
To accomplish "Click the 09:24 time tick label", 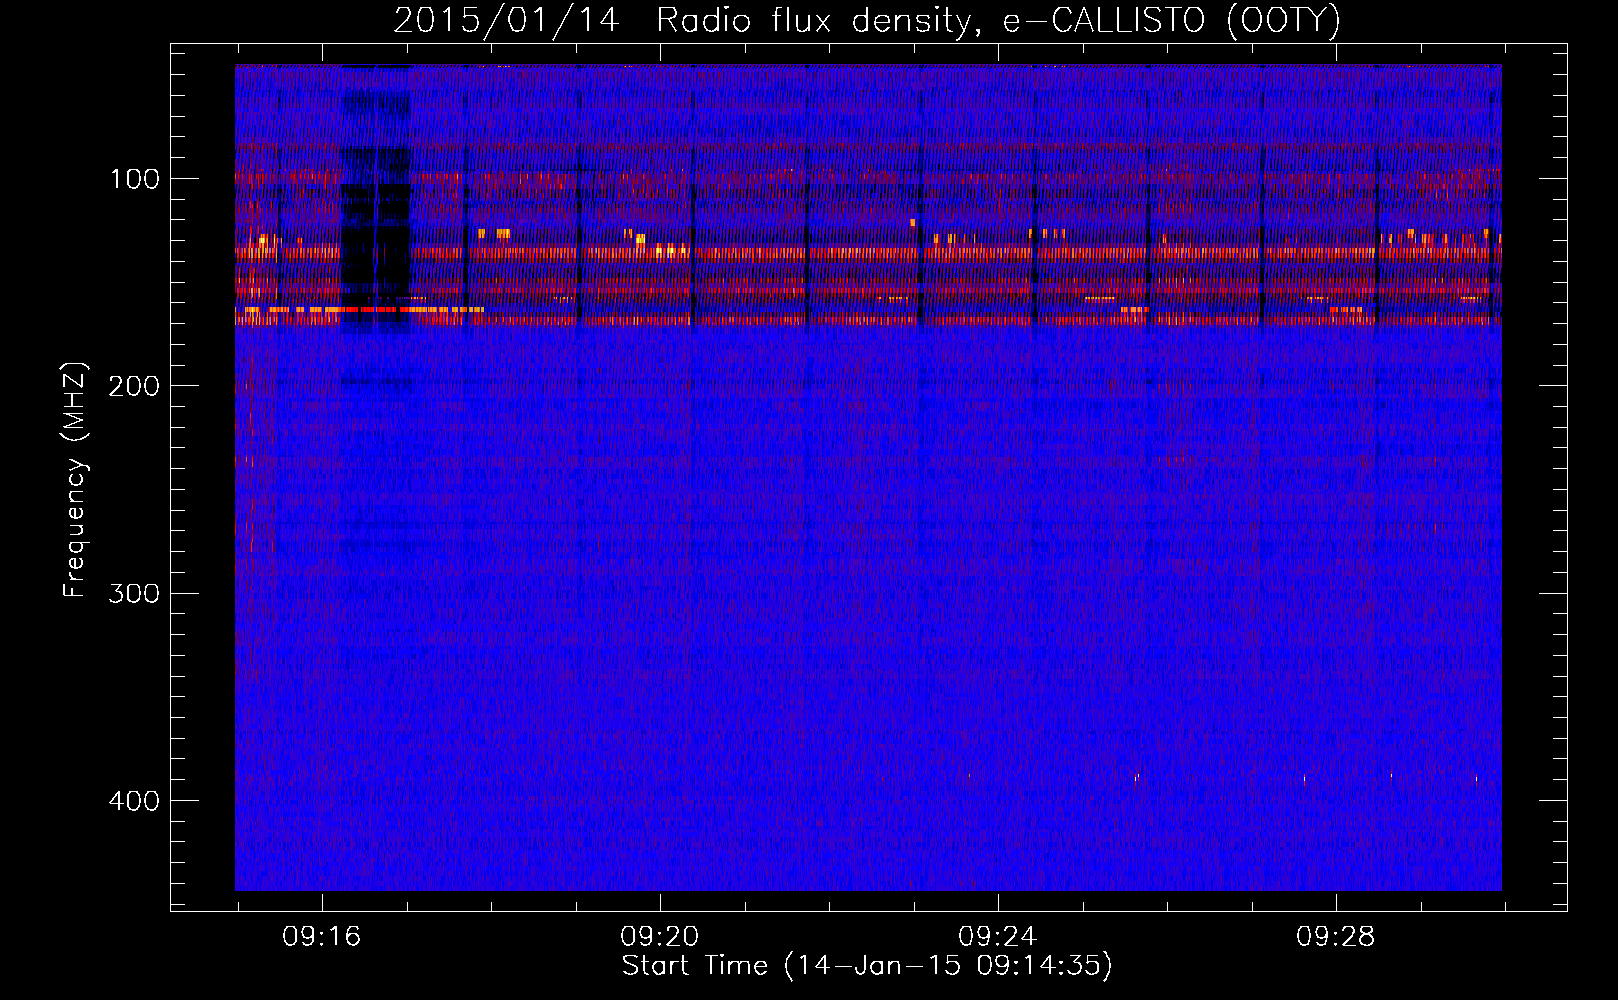I will (x=998, y=937).
